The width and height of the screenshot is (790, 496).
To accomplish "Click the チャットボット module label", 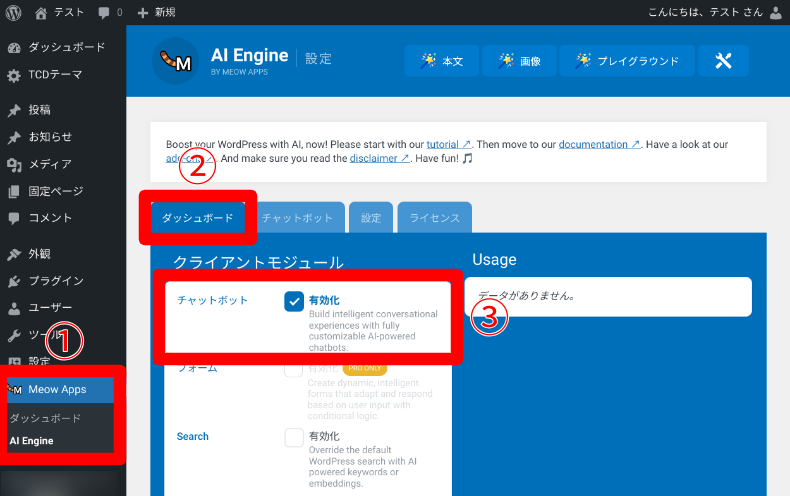I will pos(212,300).
